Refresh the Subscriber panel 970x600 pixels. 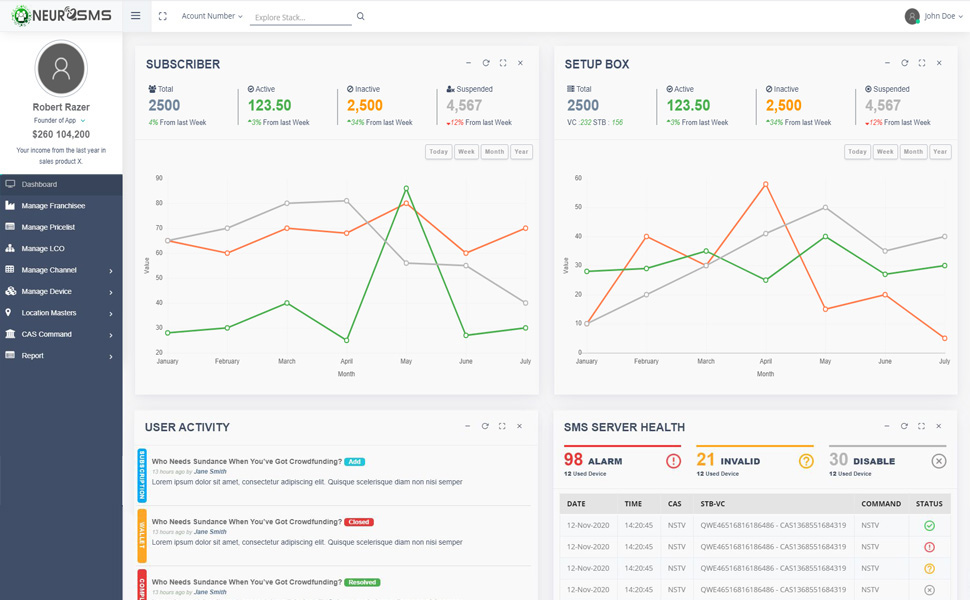(x=486, y=63)
